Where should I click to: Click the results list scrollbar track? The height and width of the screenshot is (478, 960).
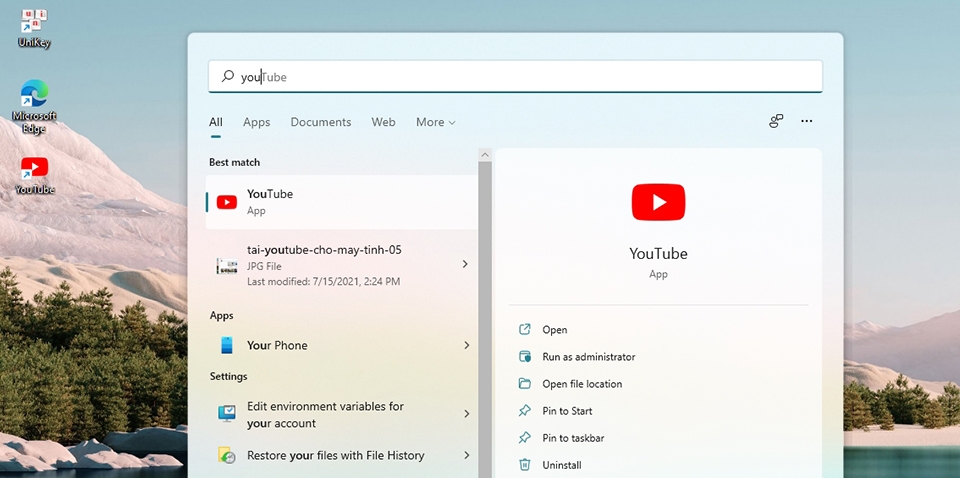[485, 319]
